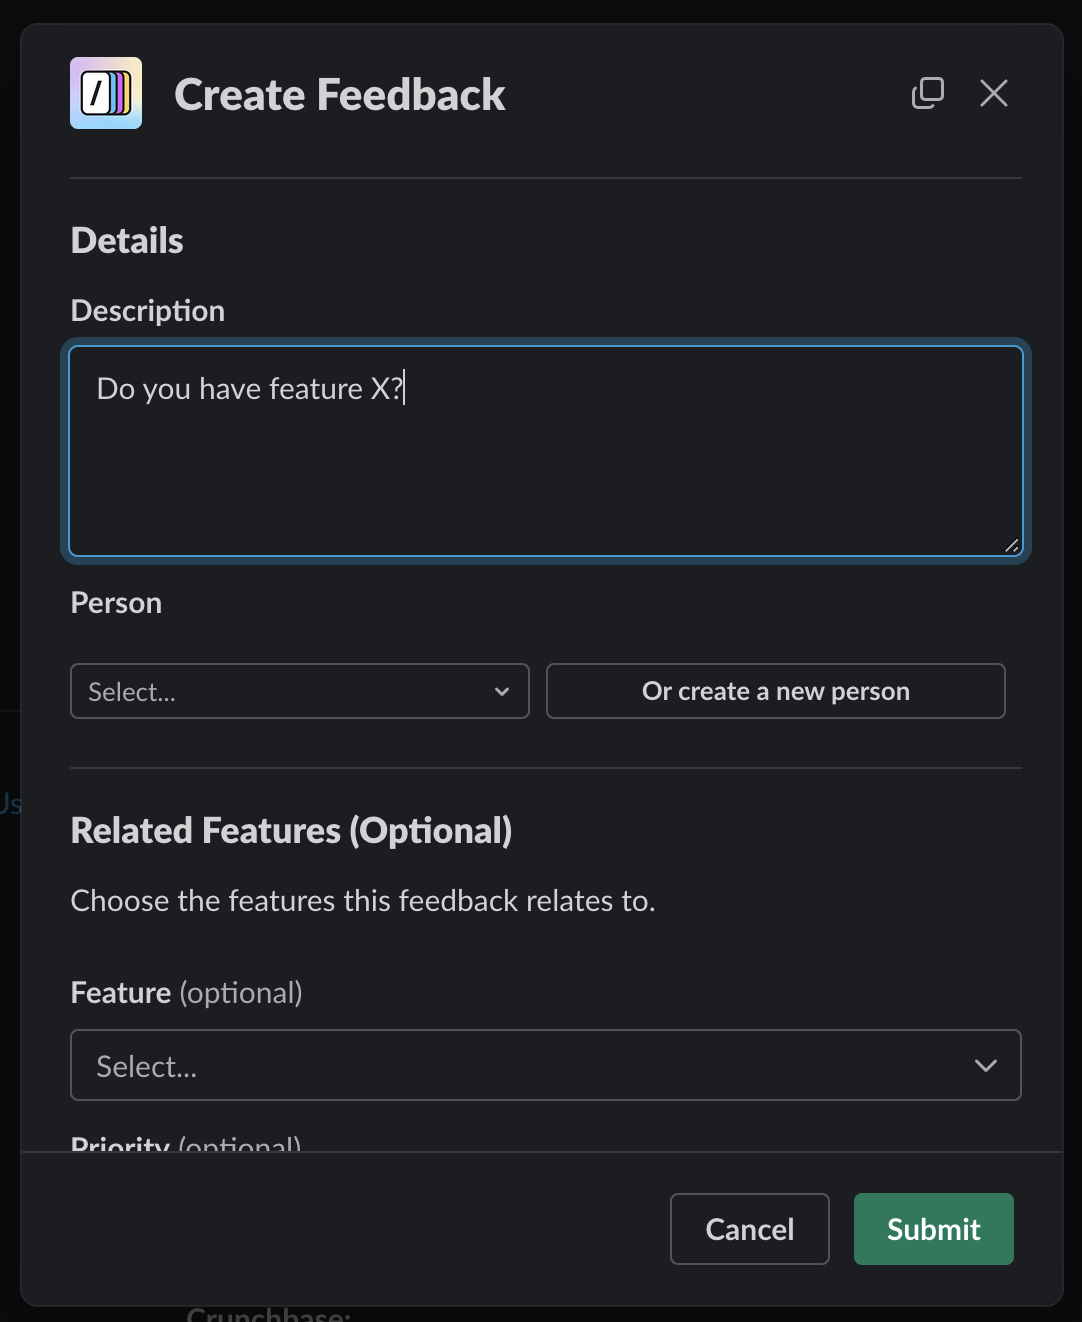Cancel the feedback creation
This screenshot has height=1322, width=1082.
click(x=749, y=1229)
